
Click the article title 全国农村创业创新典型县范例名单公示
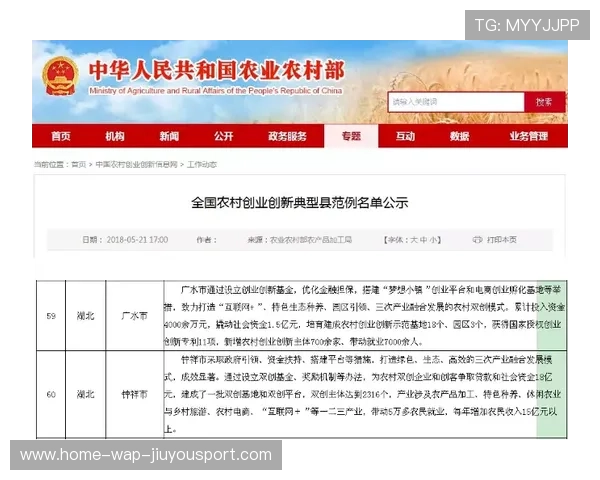coord(300,202)
